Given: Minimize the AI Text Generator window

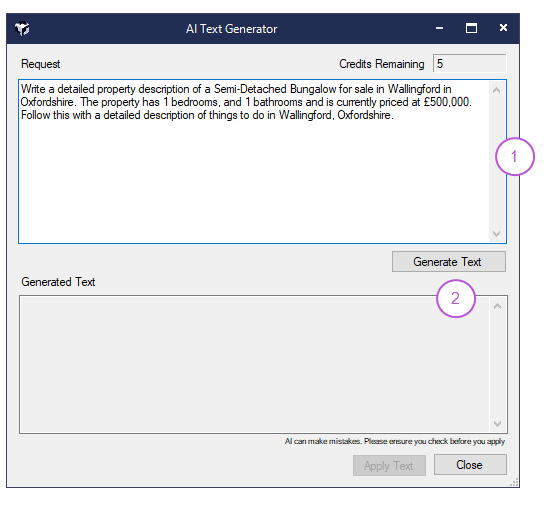Looking at the screenshot, I should coord(439,28).
